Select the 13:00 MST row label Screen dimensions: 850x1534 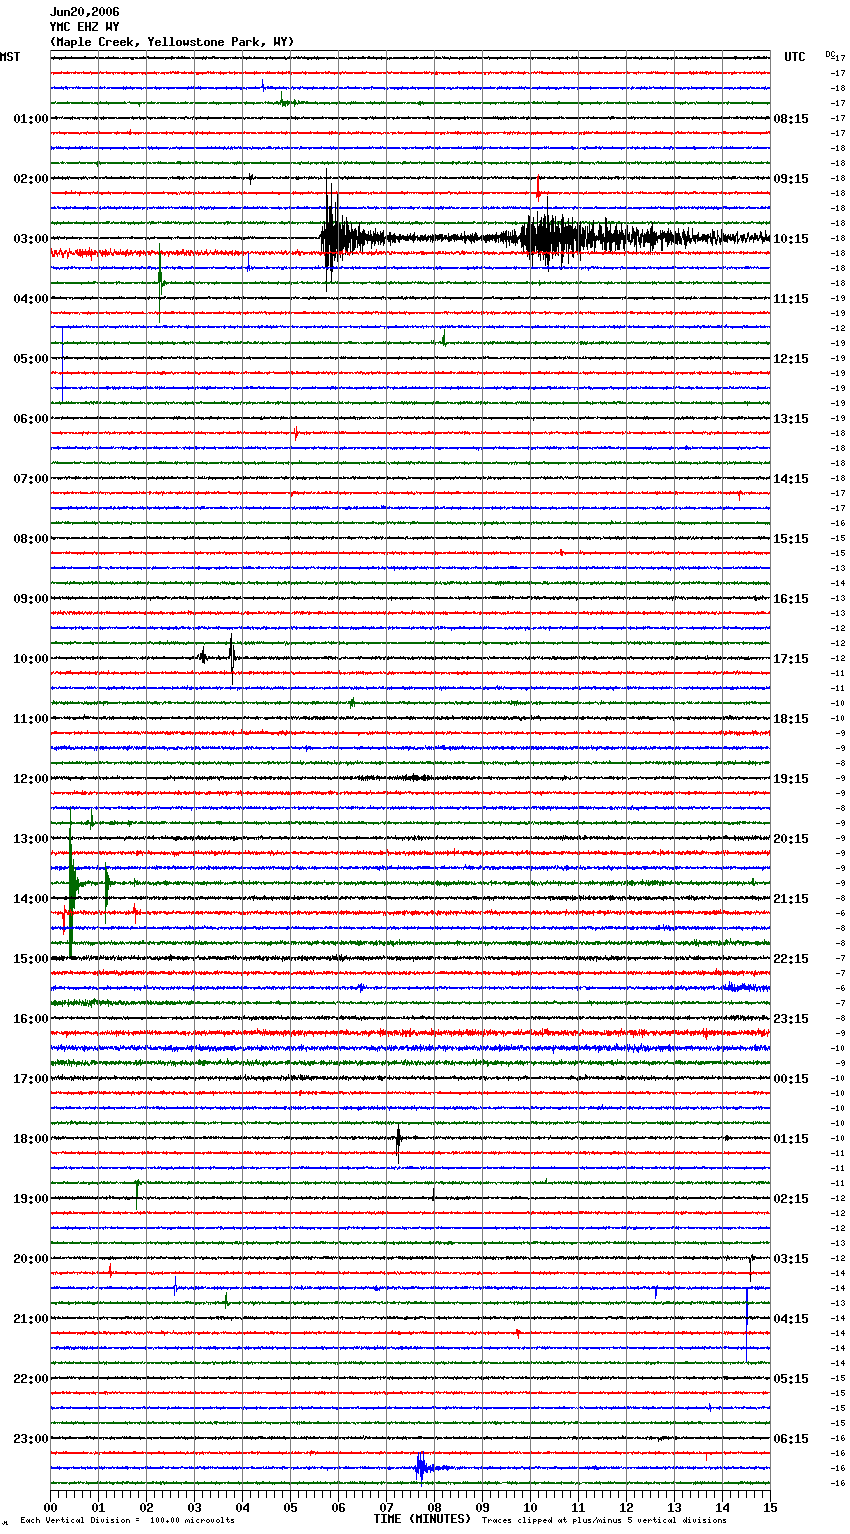click(31, 839)
